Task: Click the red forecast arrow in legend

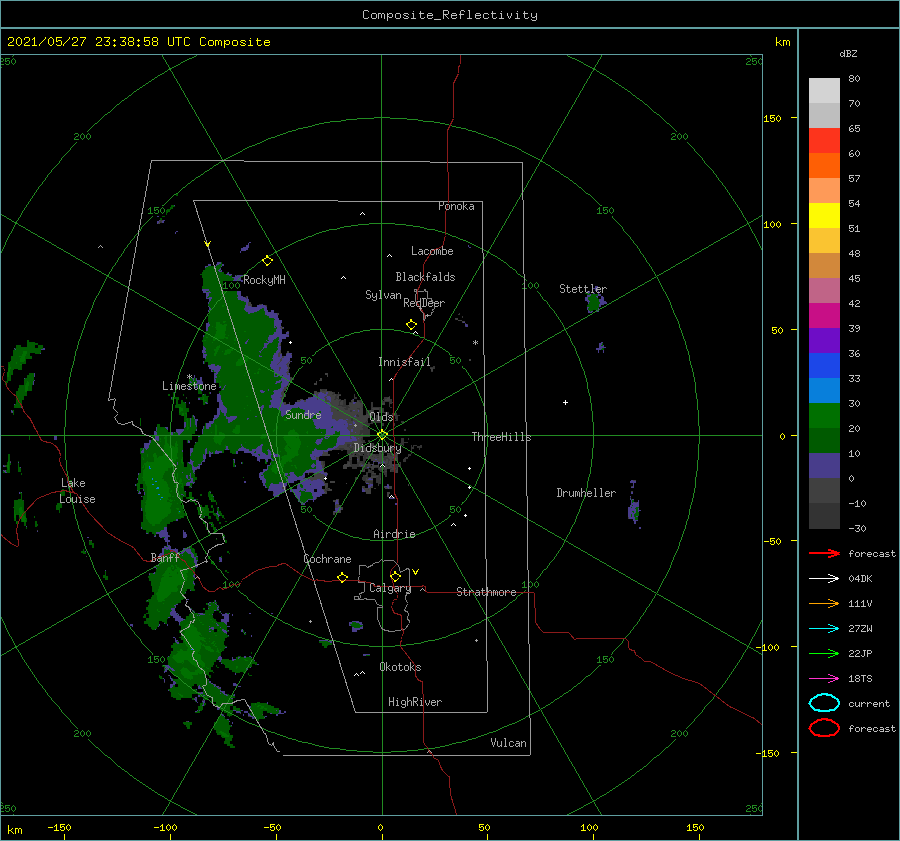Action: tap(824, 553)
